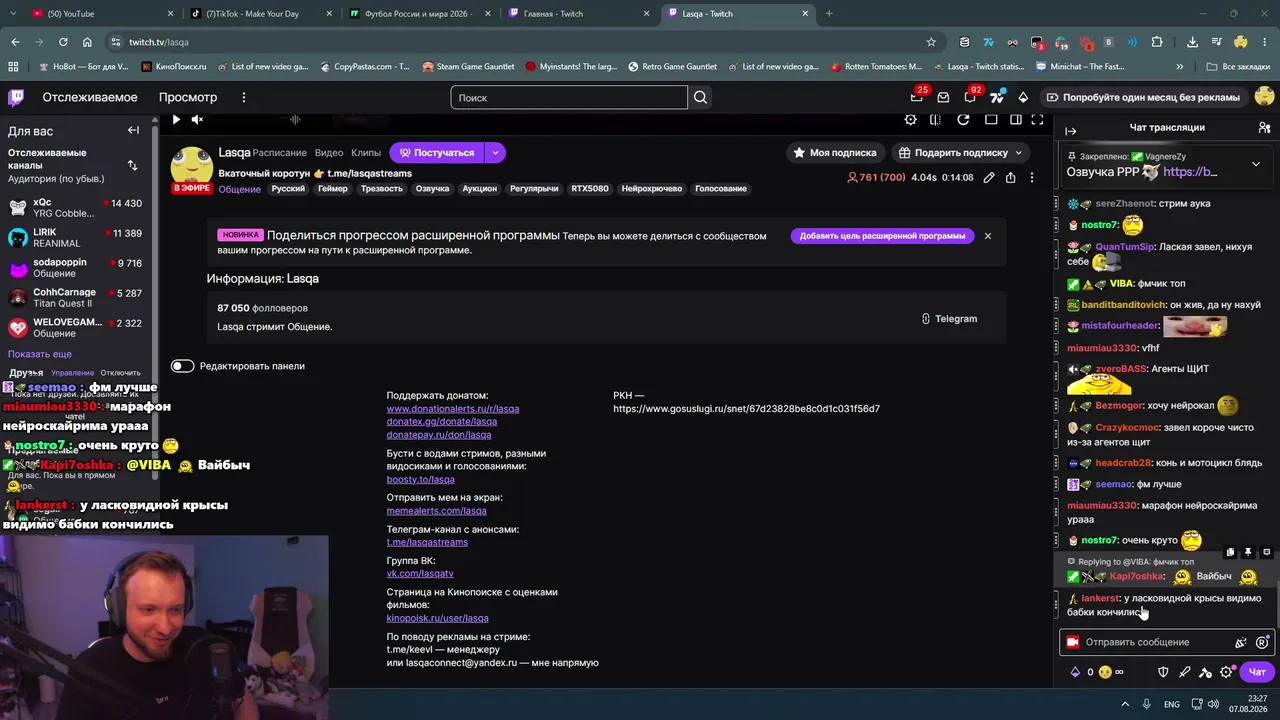1280x720 pixels.
Task: Open the boosty.to/lasqa link
Action: (x=421, y=480)
